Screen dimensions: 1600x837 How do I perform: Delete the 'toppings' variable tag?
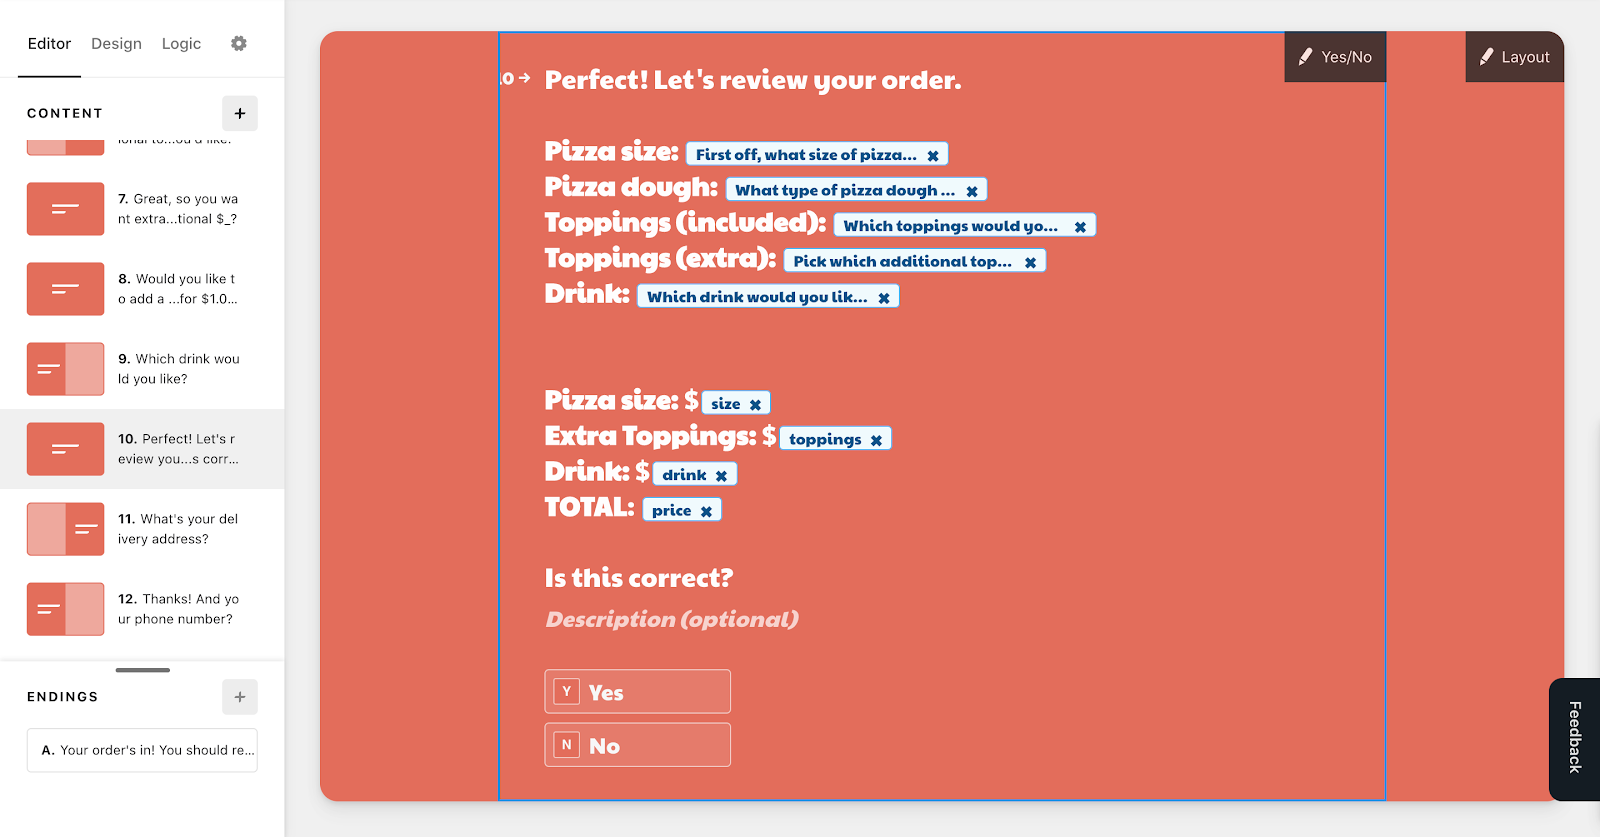pyautogui.click(x=876, y=440)
